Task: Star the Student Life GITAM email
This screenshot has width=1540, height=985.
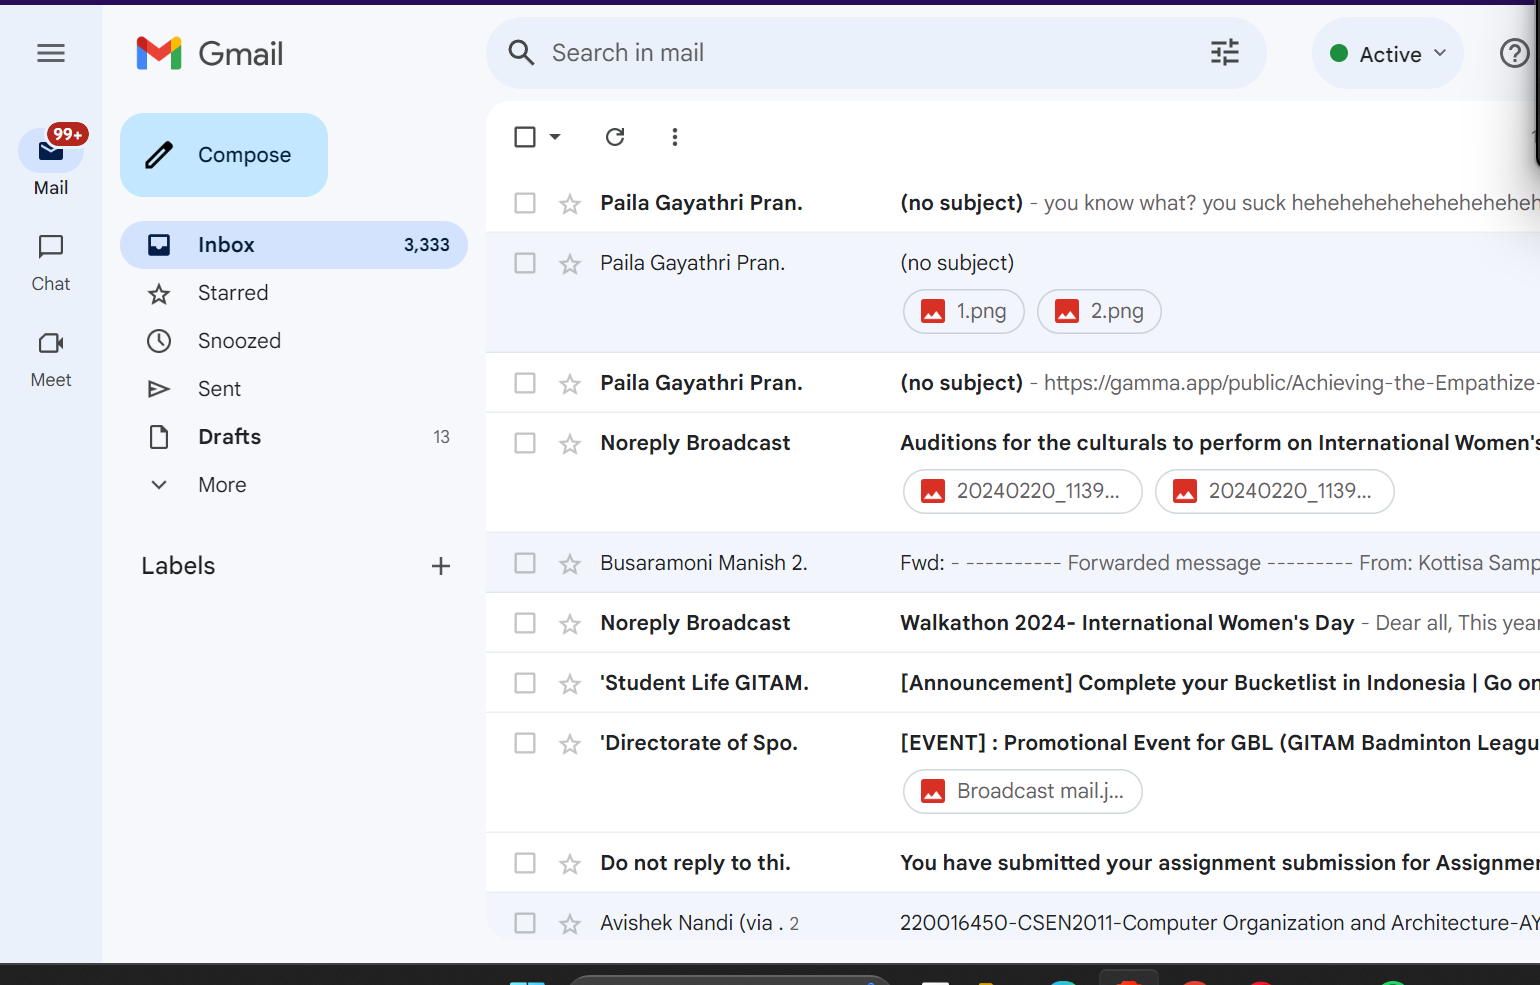Action: (570, 684)
